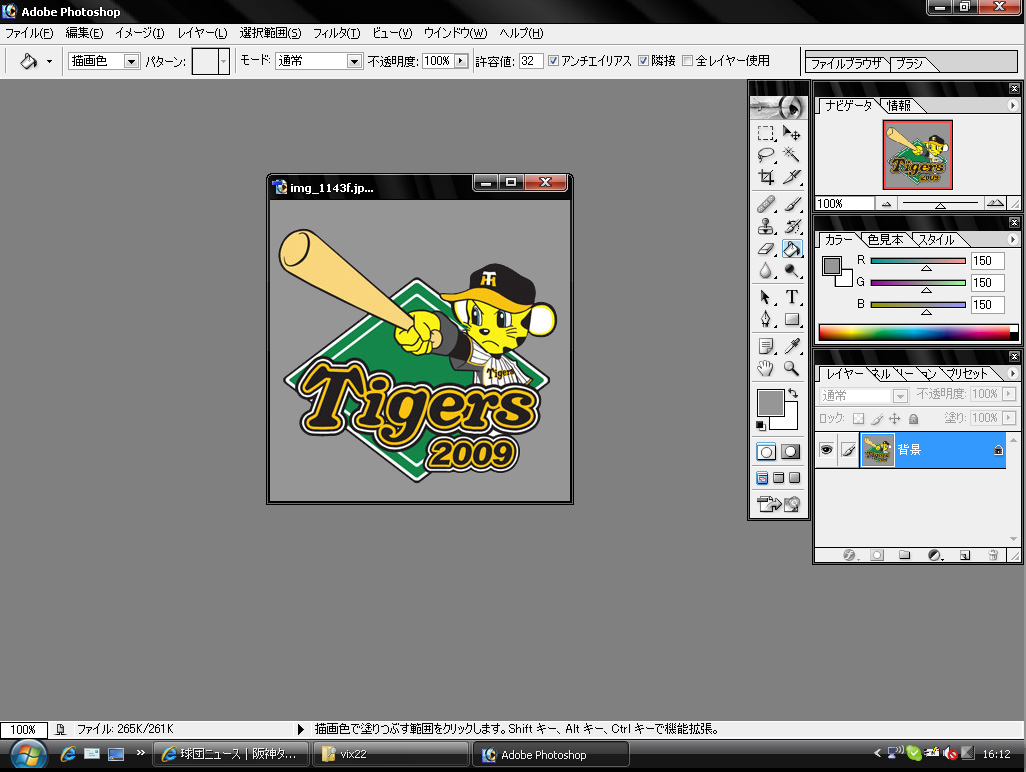Open the 描画色 fill source dropdown
Viewport: 1026px width, 772px height.
coord(132,61)
